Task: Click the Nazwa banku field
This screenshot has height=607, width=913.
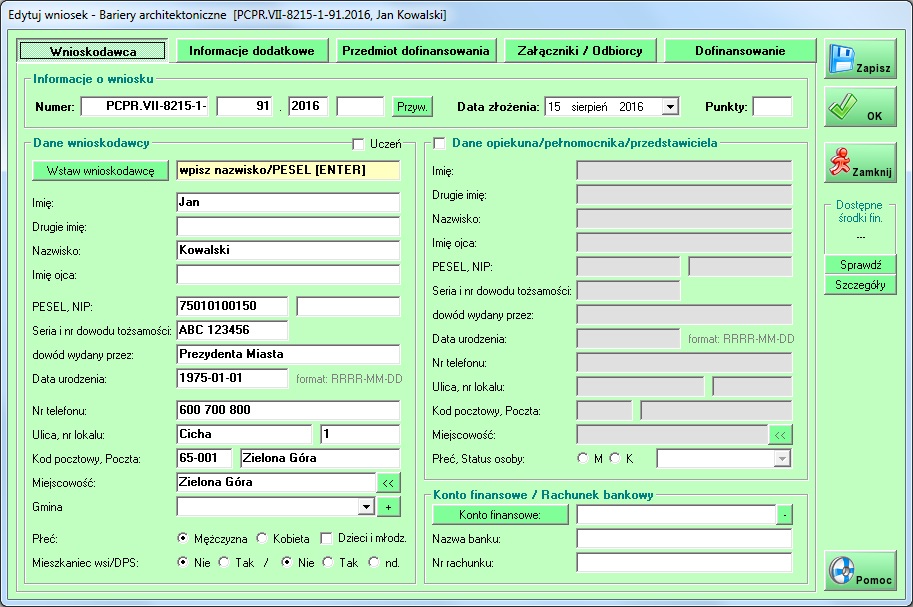Action: [x=684, y=539]
